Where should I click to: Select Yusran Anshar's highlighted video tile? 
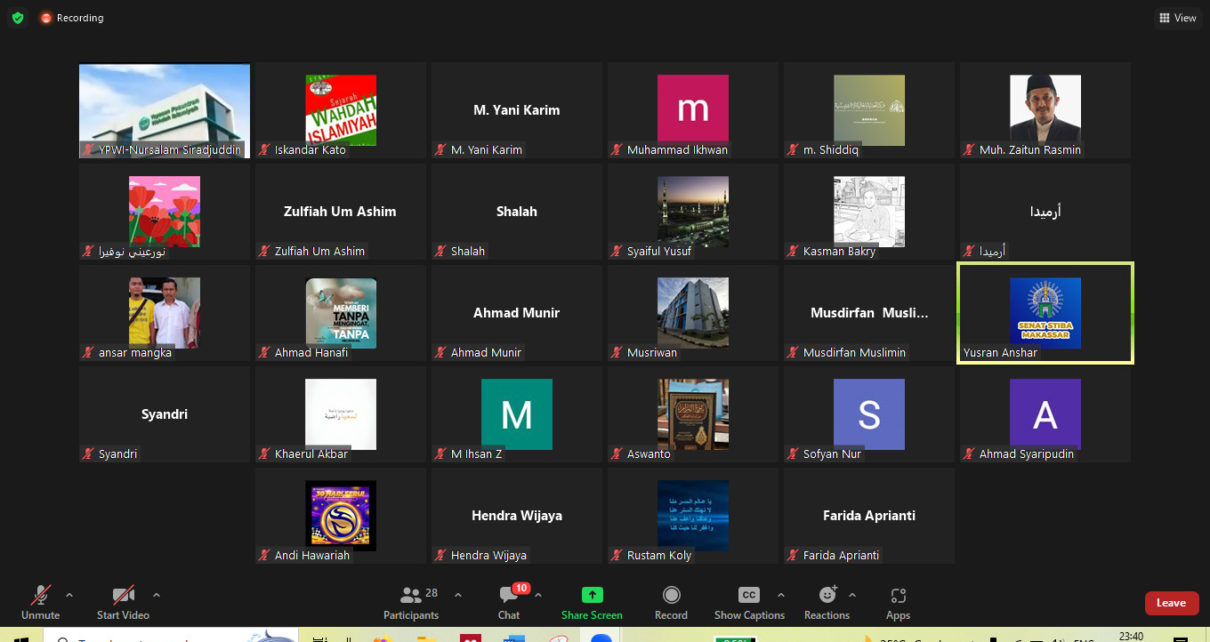[1045, 313]
